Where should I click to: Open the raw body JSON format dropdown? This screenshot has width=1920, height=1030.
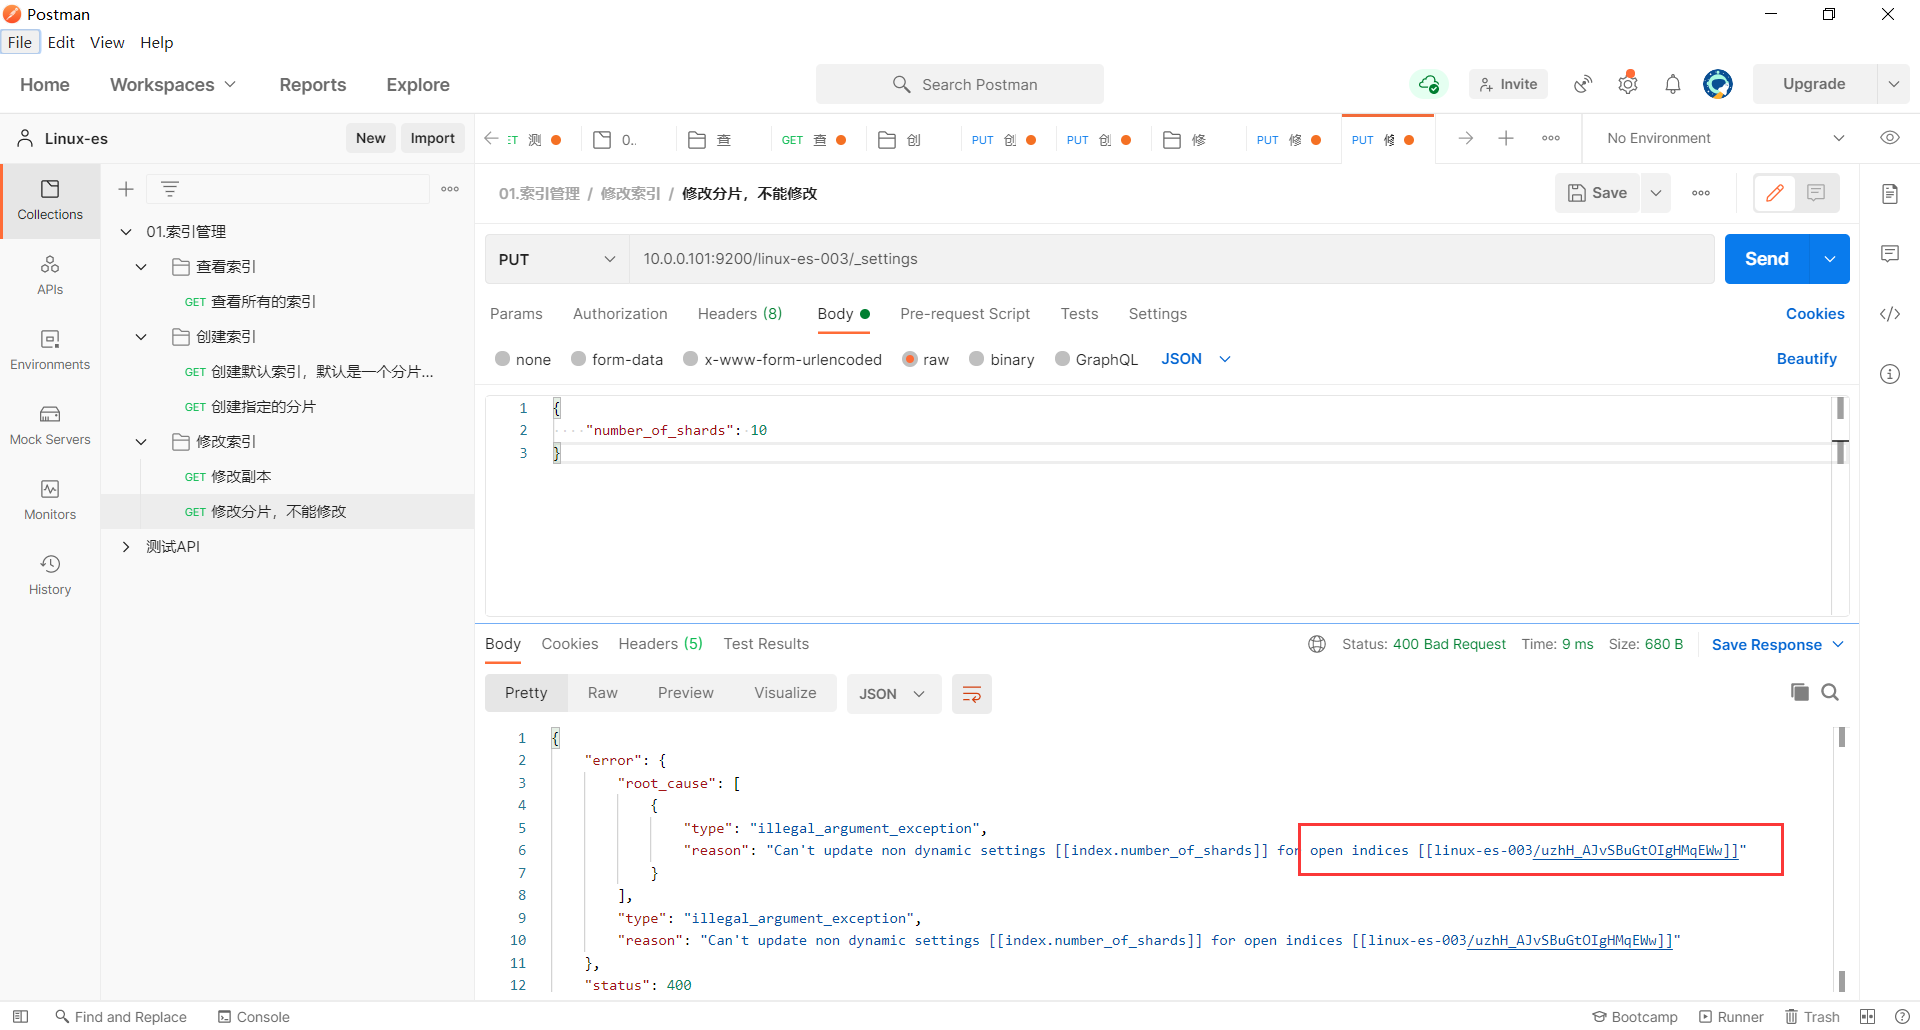(1196, 359)
